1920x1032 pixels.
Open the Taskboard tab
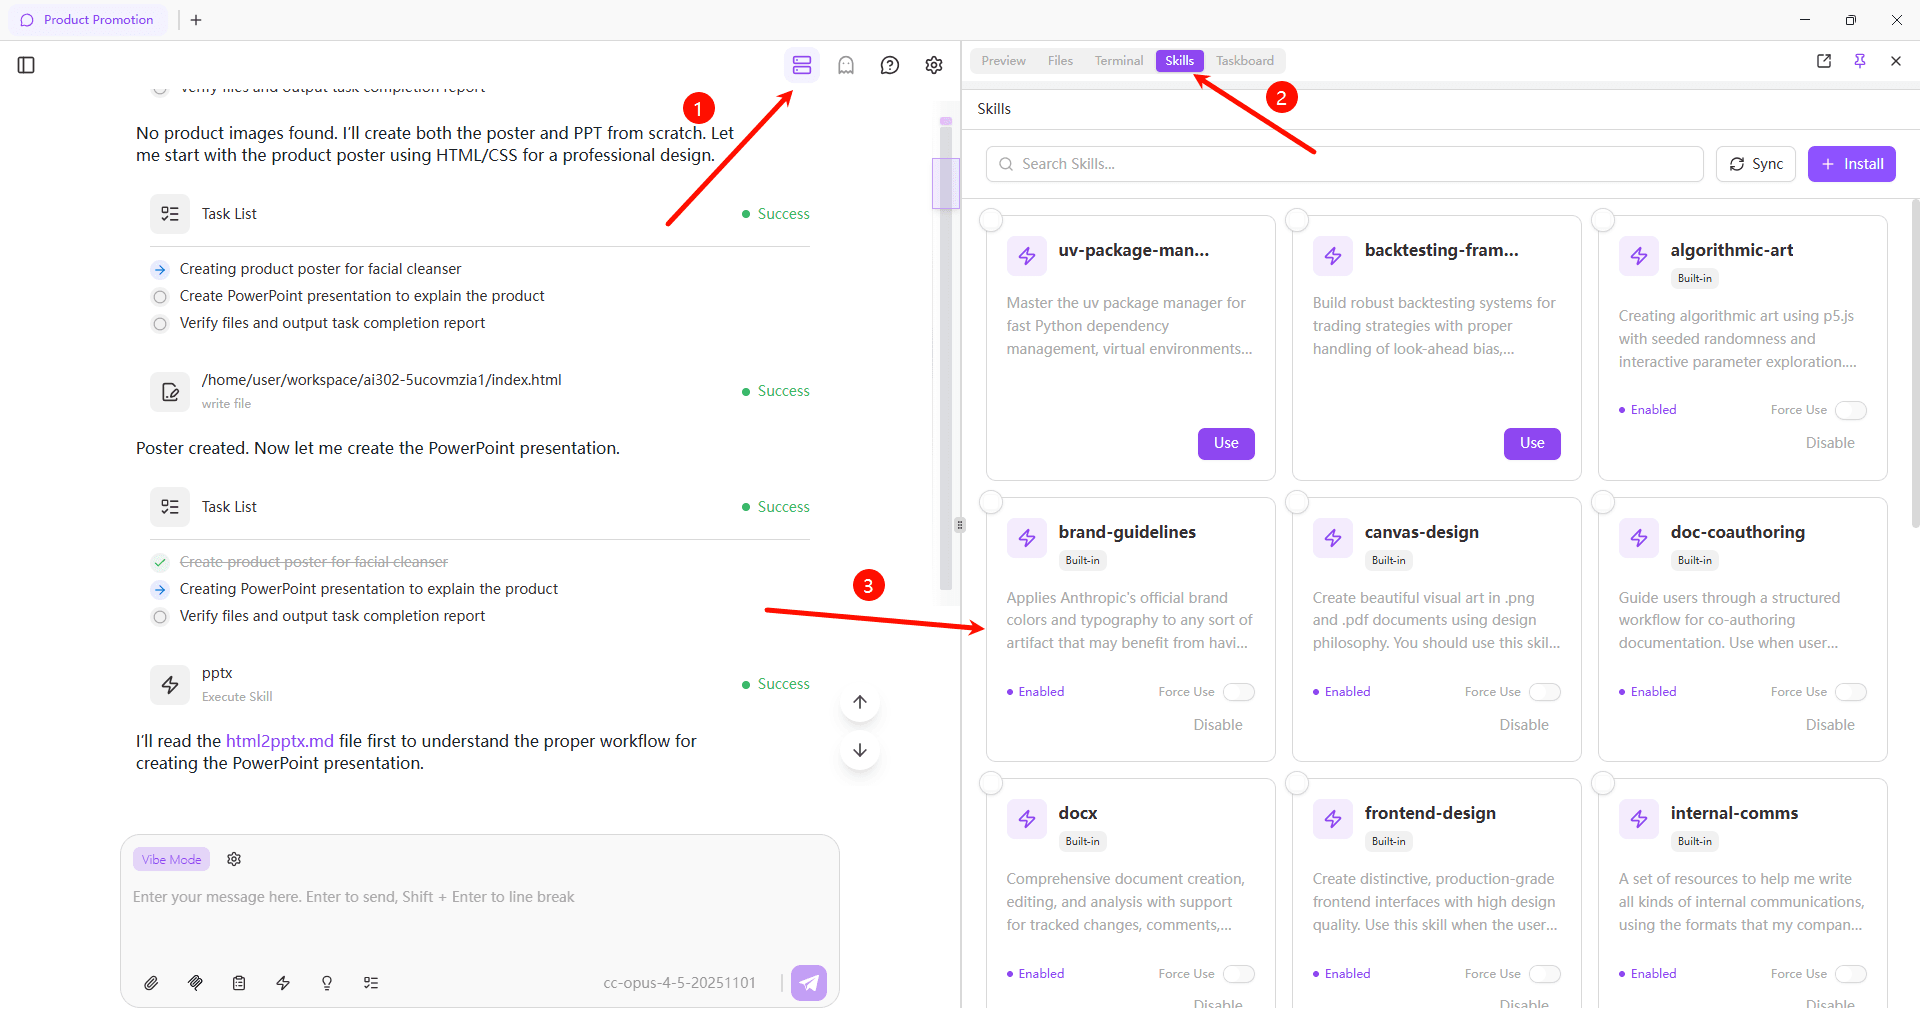click(x=1244, y=61)
